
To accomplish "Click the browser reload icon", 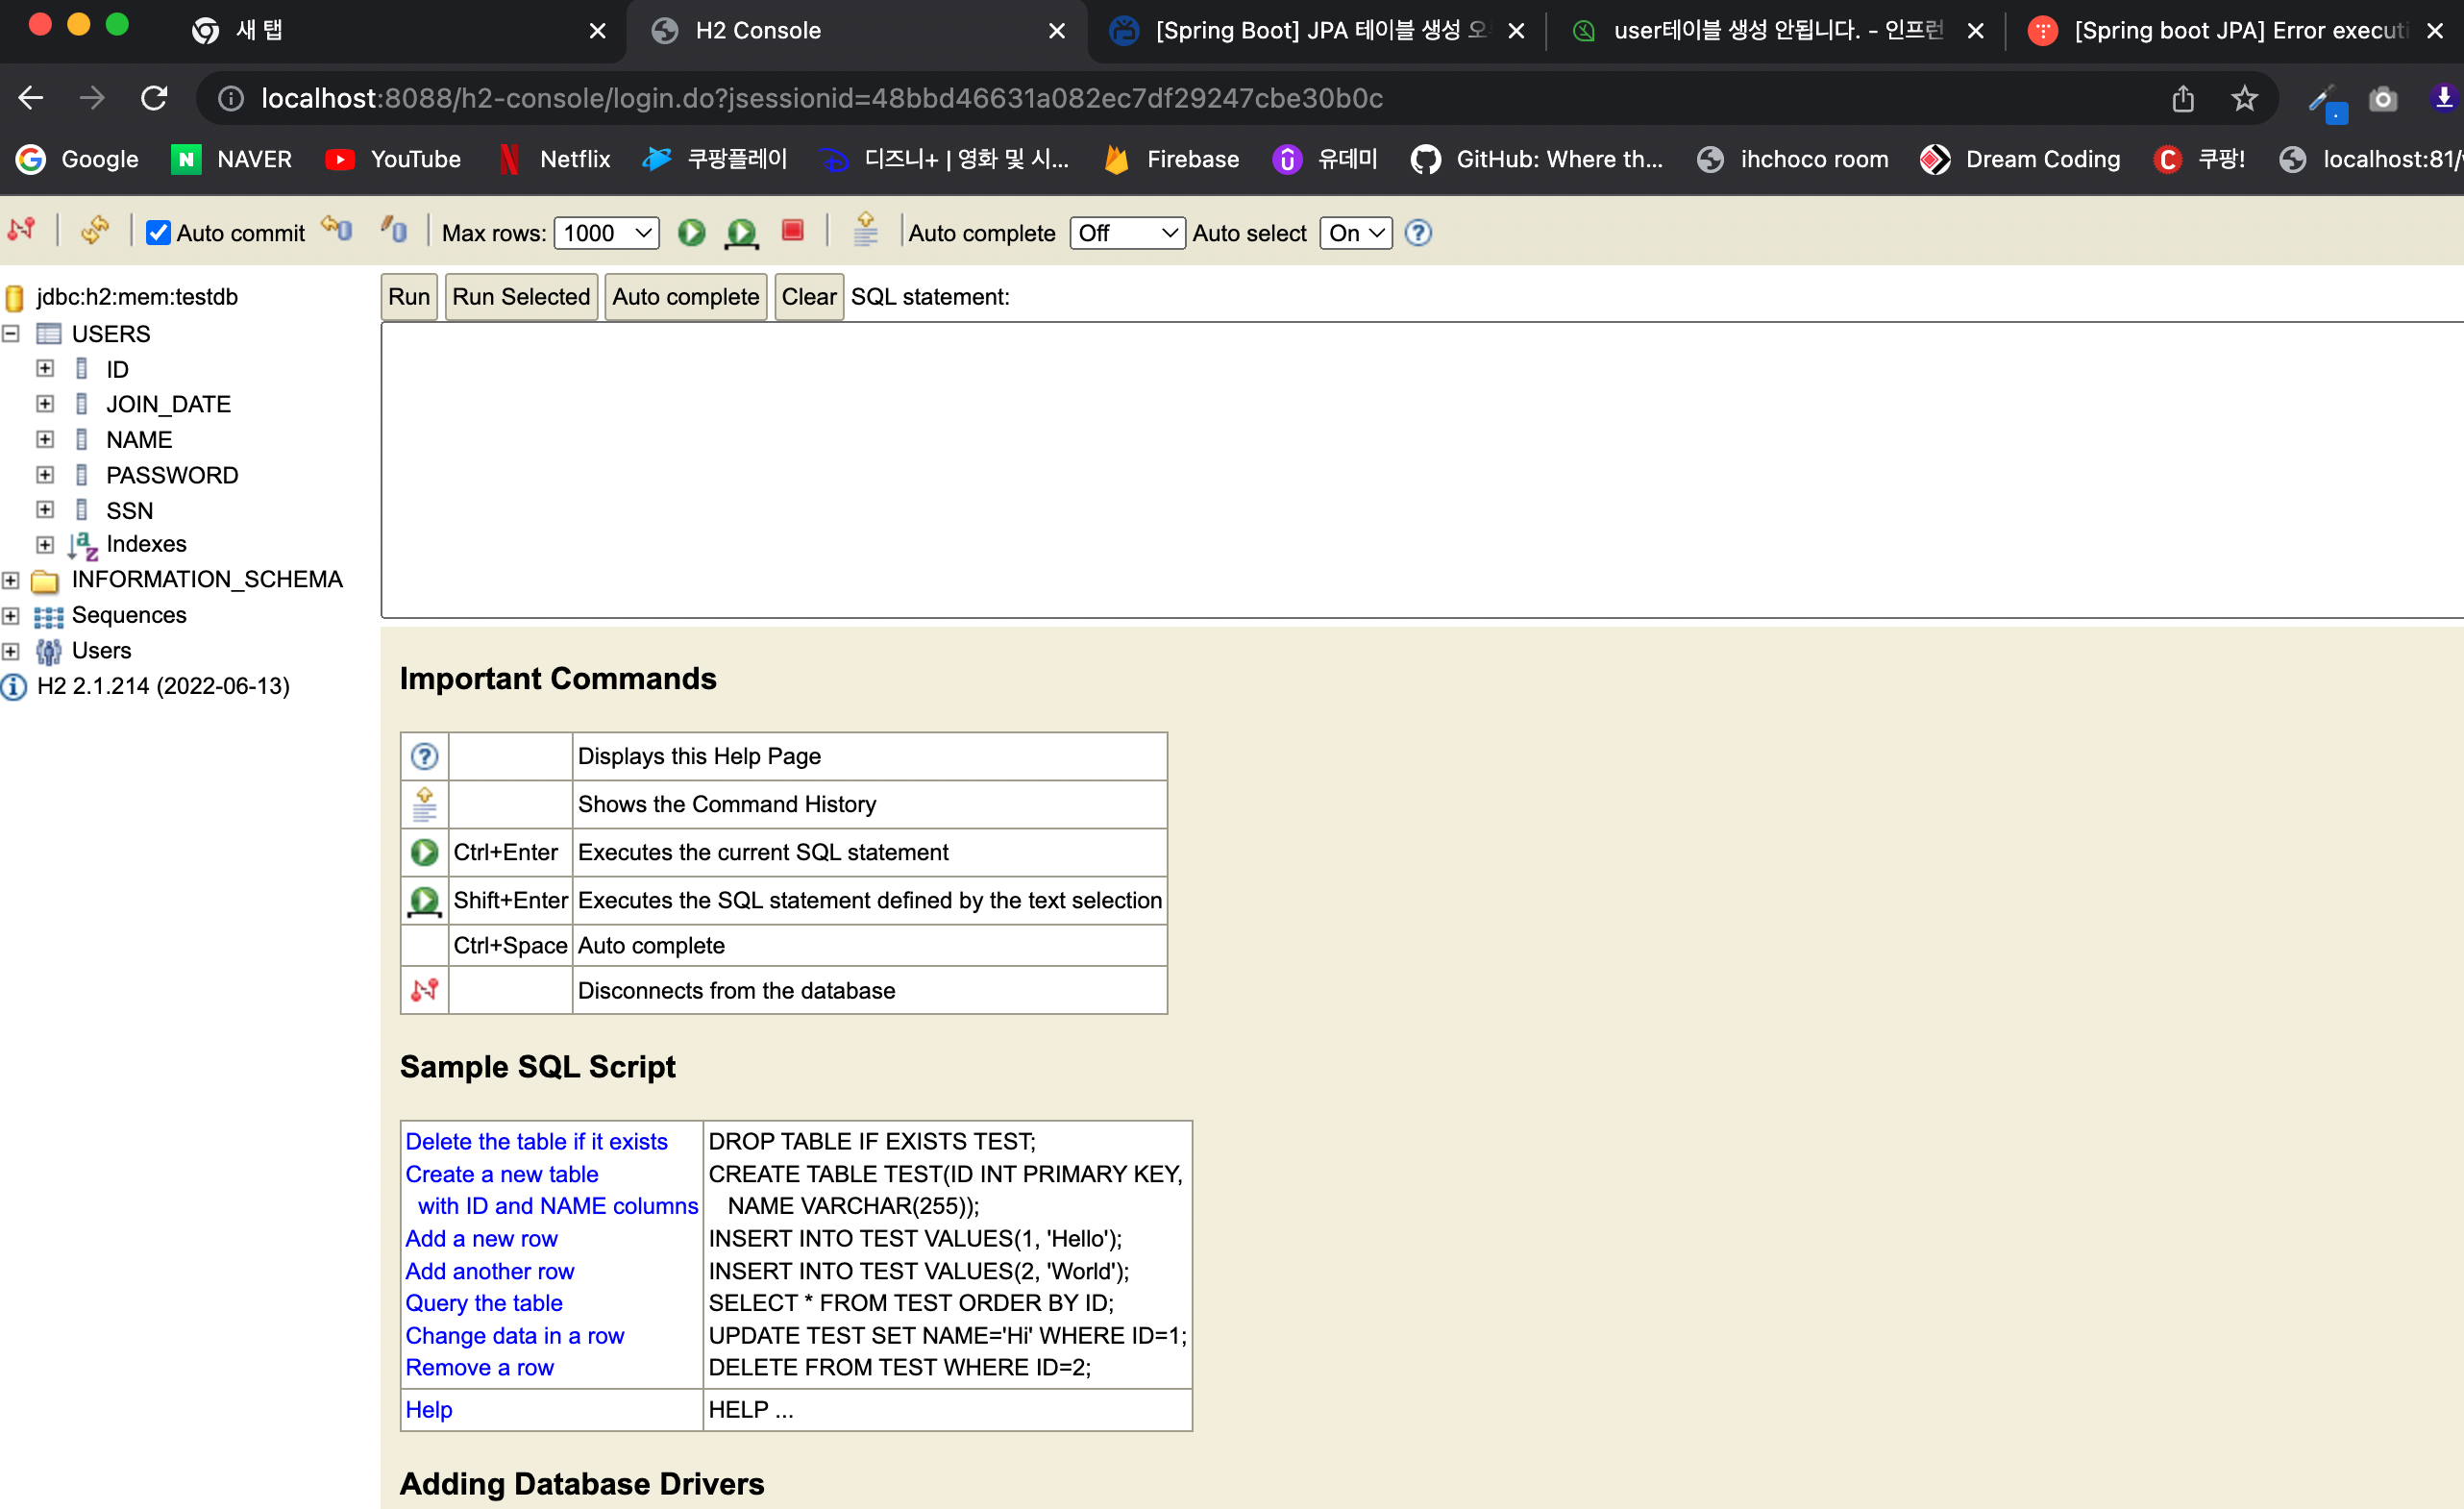I will point(154,98).
